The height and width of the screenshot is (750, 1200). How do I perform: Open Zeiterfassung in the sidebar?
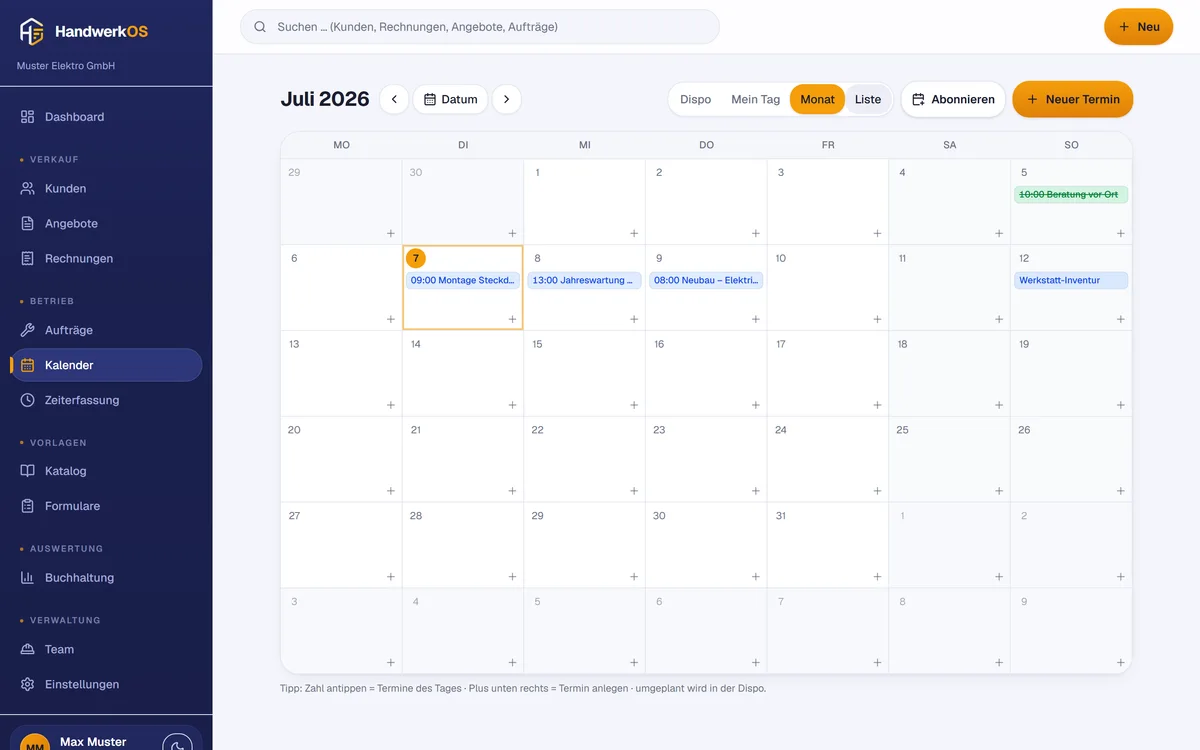[x=106, y=400]
